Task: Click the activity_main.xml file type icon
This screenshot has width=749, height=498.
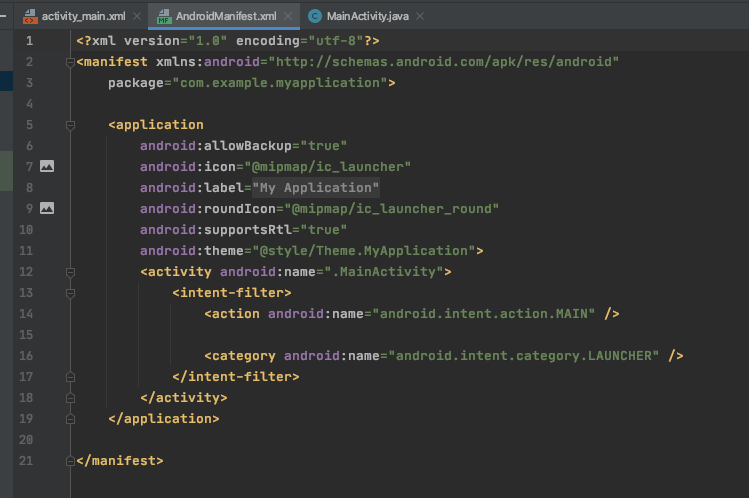Action: point(30,16)
